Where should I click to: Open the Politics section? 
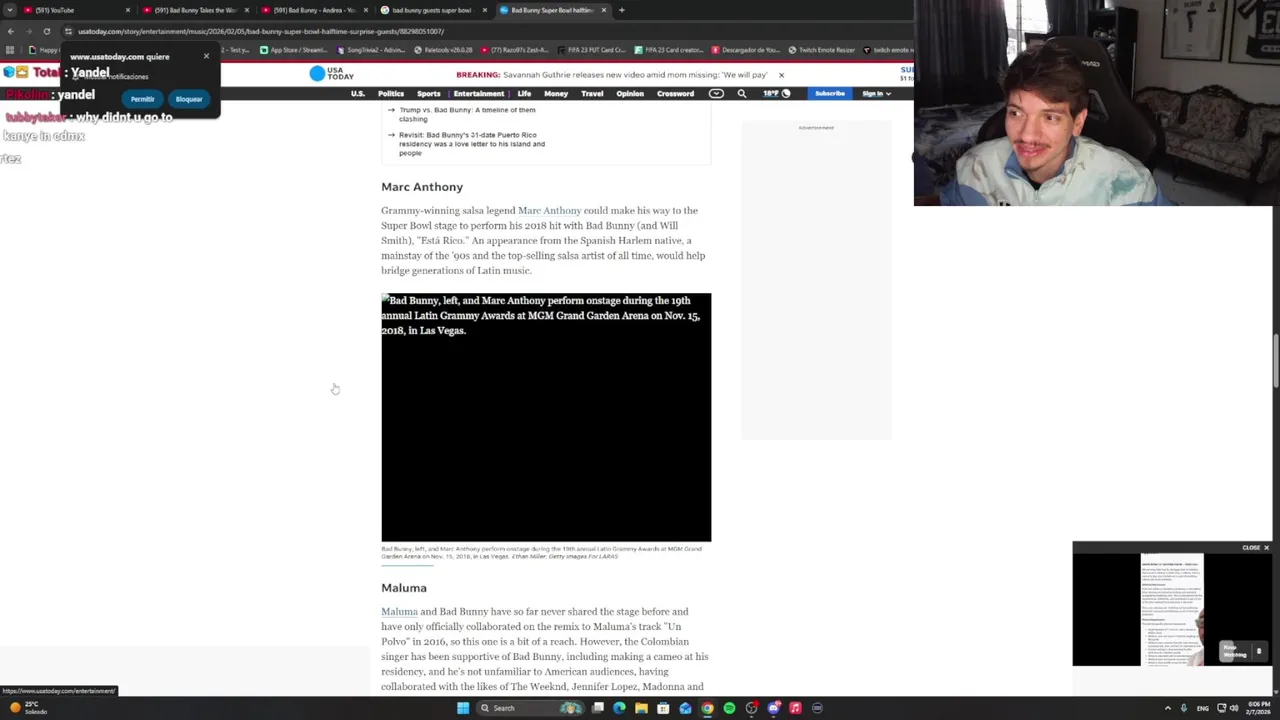391,94
